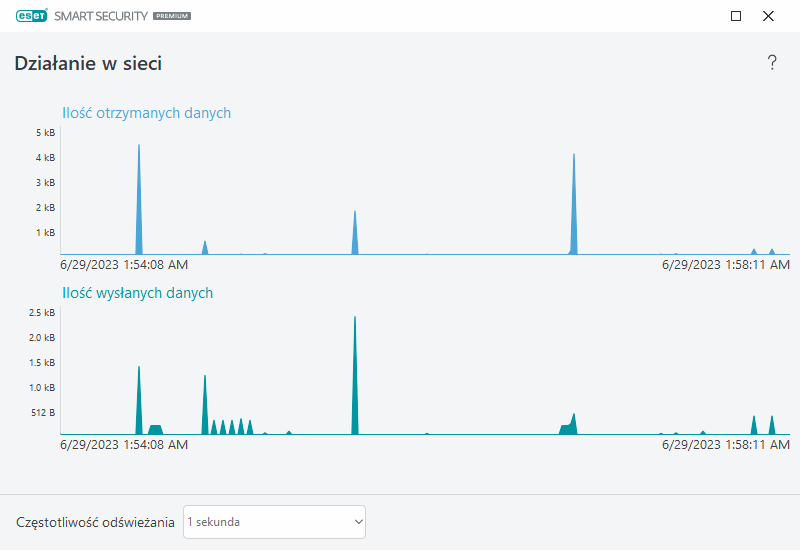The width and height of the screenshot is (800, 550).
Task: Click the start timestamp under received data graph
Action: (x=124, y=265)
